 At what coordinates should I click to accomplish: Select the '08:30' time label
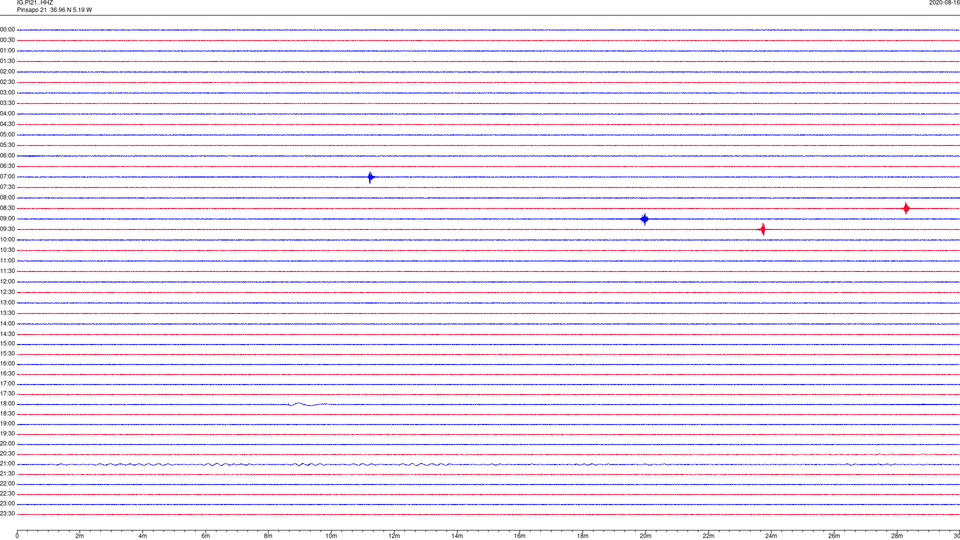click(7, 208)
